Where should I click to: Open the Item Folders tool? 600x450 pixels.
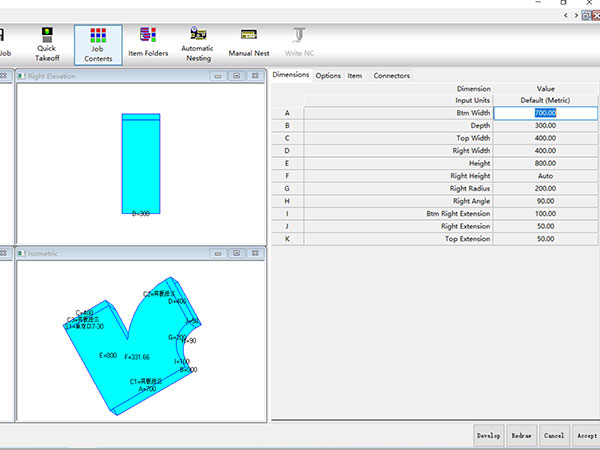point(148,42)
